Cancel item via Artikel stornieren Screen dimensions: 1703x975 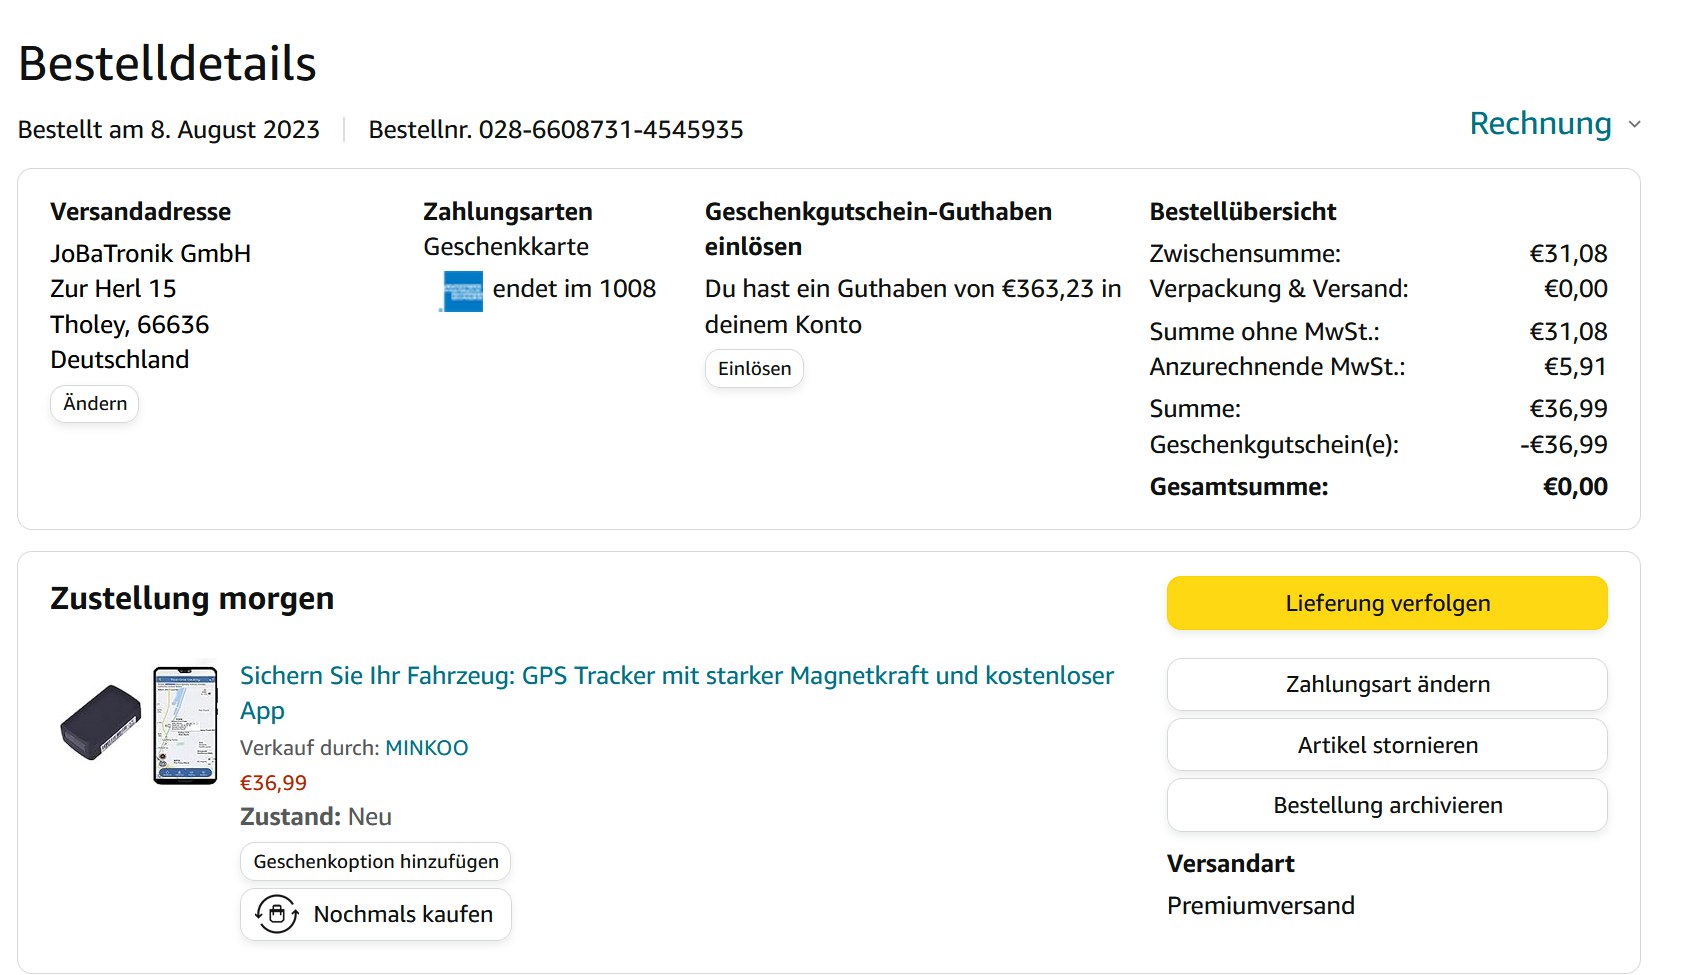(1387, 745)
